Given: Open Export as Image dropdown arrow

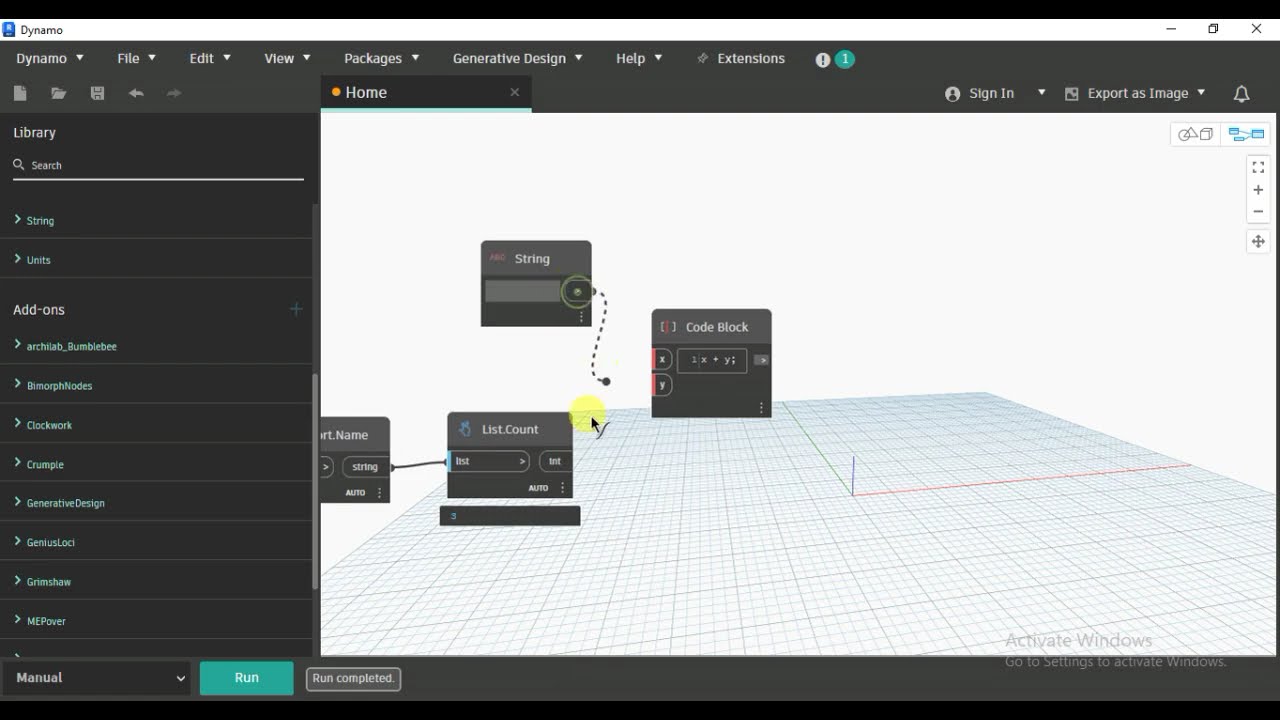Looking at the screenshot, I should point(1201,92).
